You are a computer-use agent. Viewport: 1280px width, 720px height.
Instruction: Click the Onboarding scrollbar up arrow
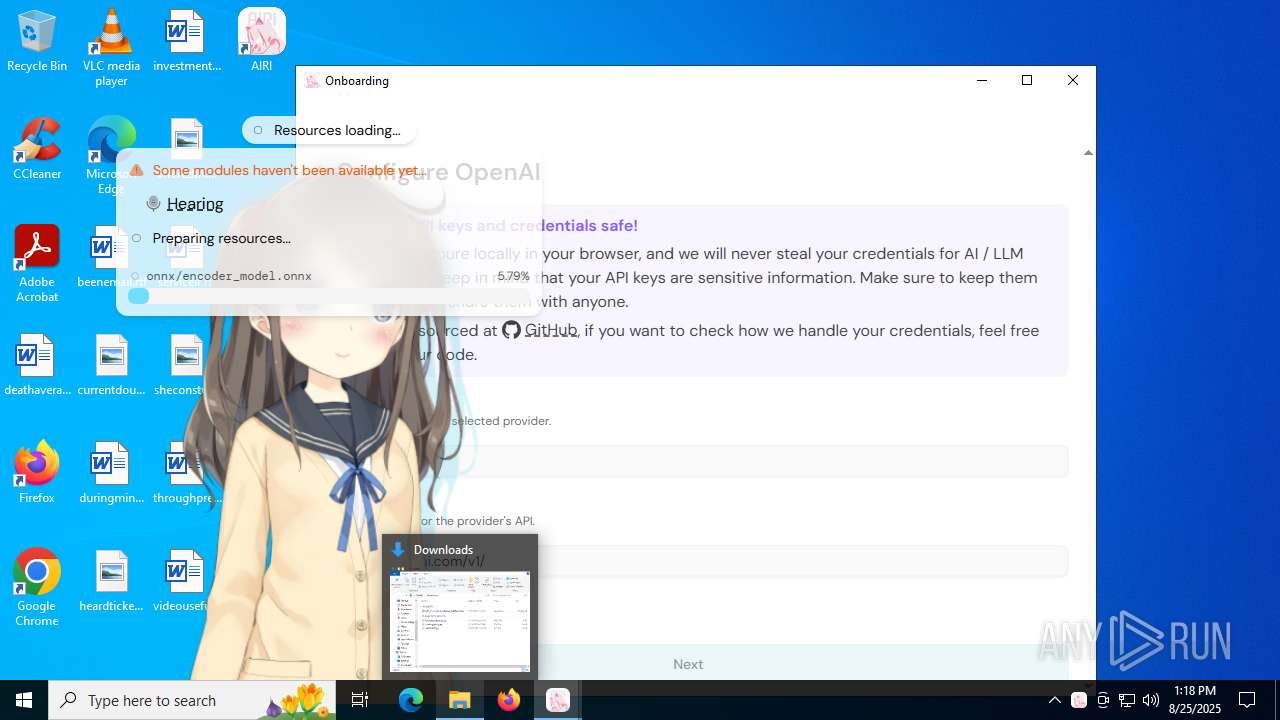(x=1088, y=153)
